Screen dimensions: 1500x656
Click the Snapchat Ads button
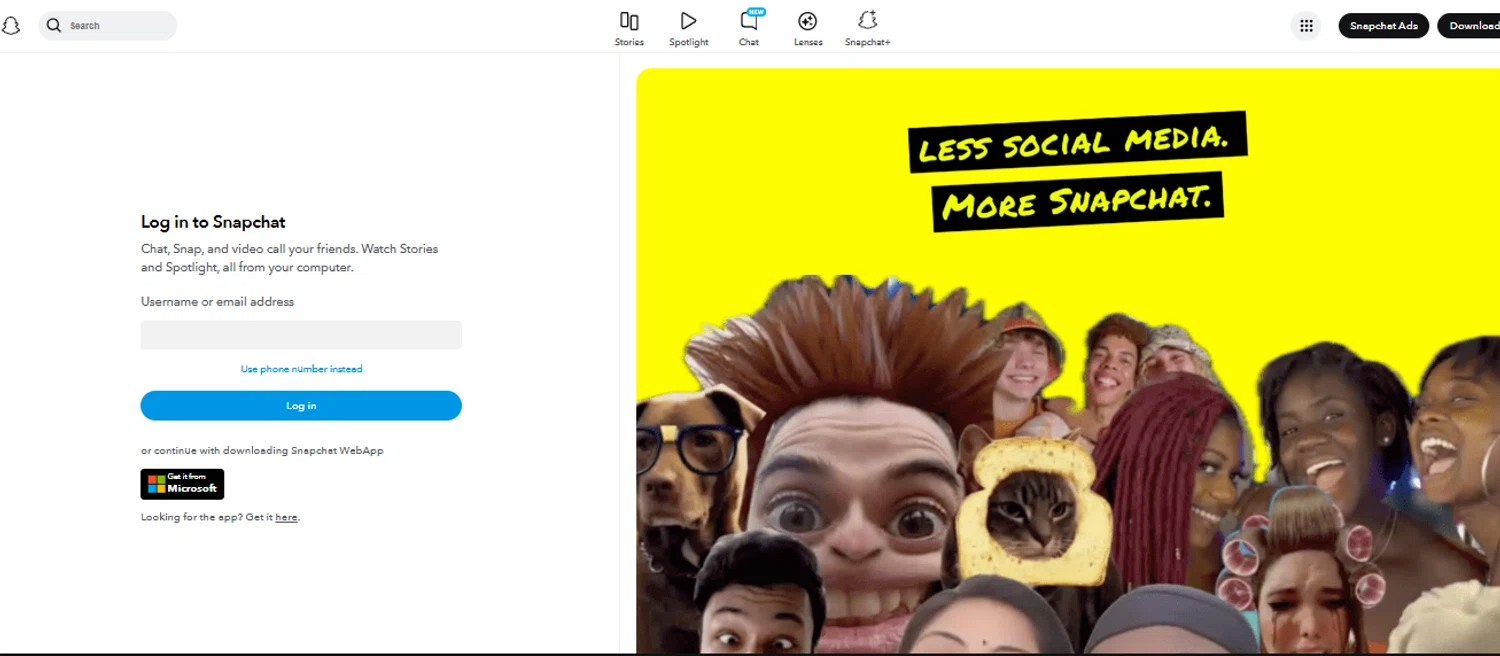1384,26
